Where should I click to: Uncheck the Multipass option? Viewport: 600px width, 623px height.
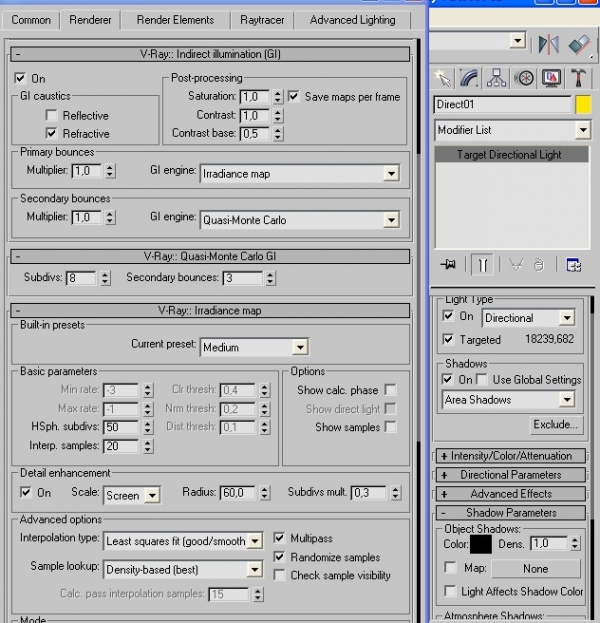coord(279,538)
